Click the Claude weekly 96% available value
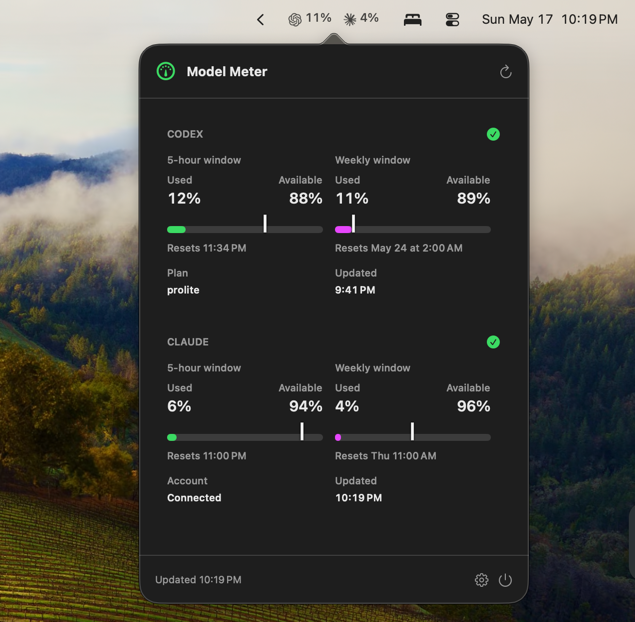Image resolution: width=635 pixels, height=622 pixels. point(473,406)
